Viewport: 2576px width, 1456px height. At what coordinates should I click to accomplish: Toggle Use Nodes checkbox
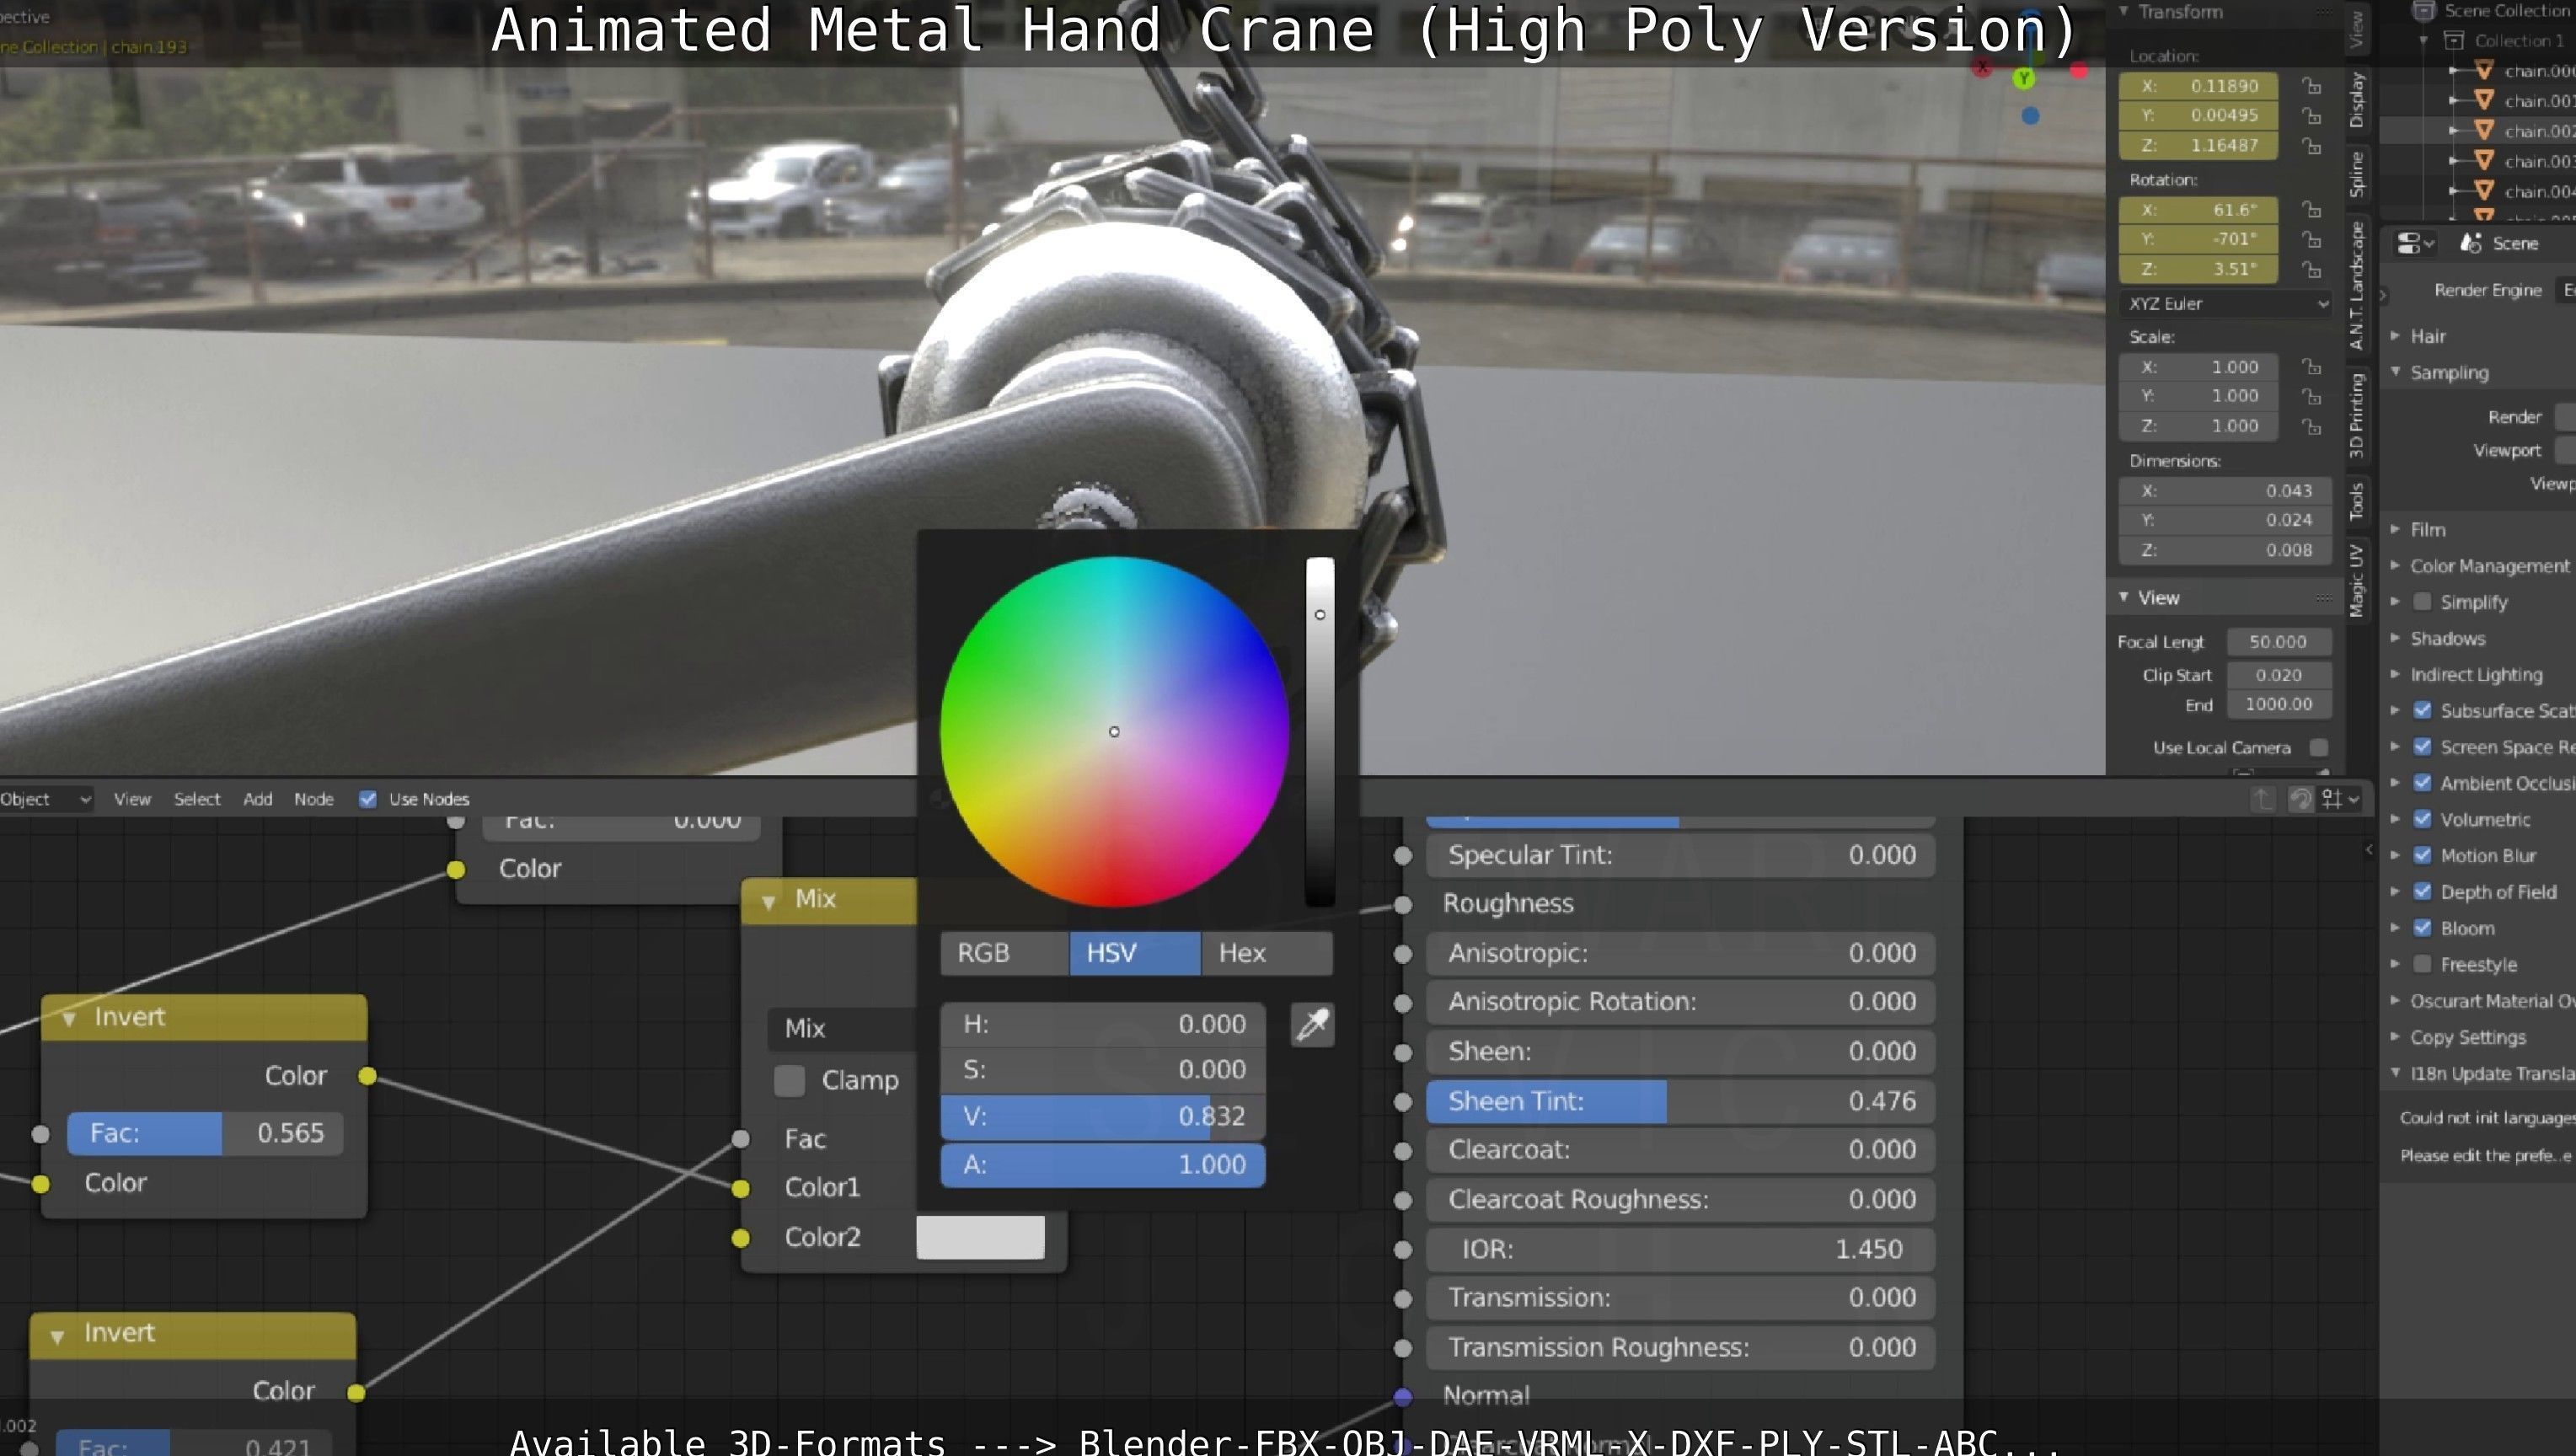point(367,799)
